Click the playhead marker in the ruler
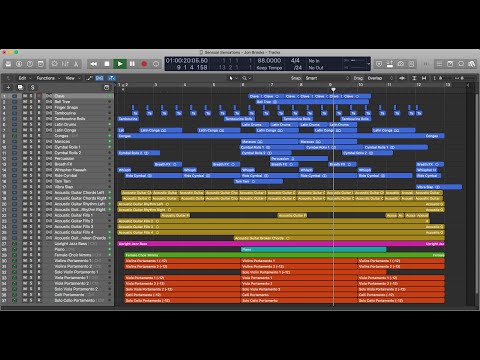 click(333, 89)
